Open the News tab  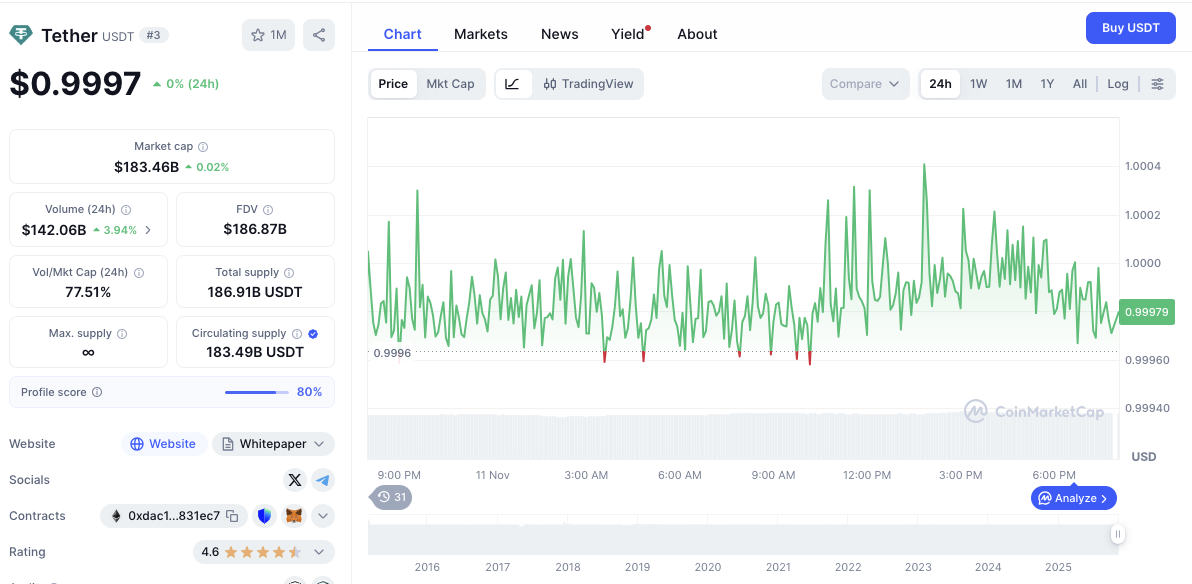[559, 33]
